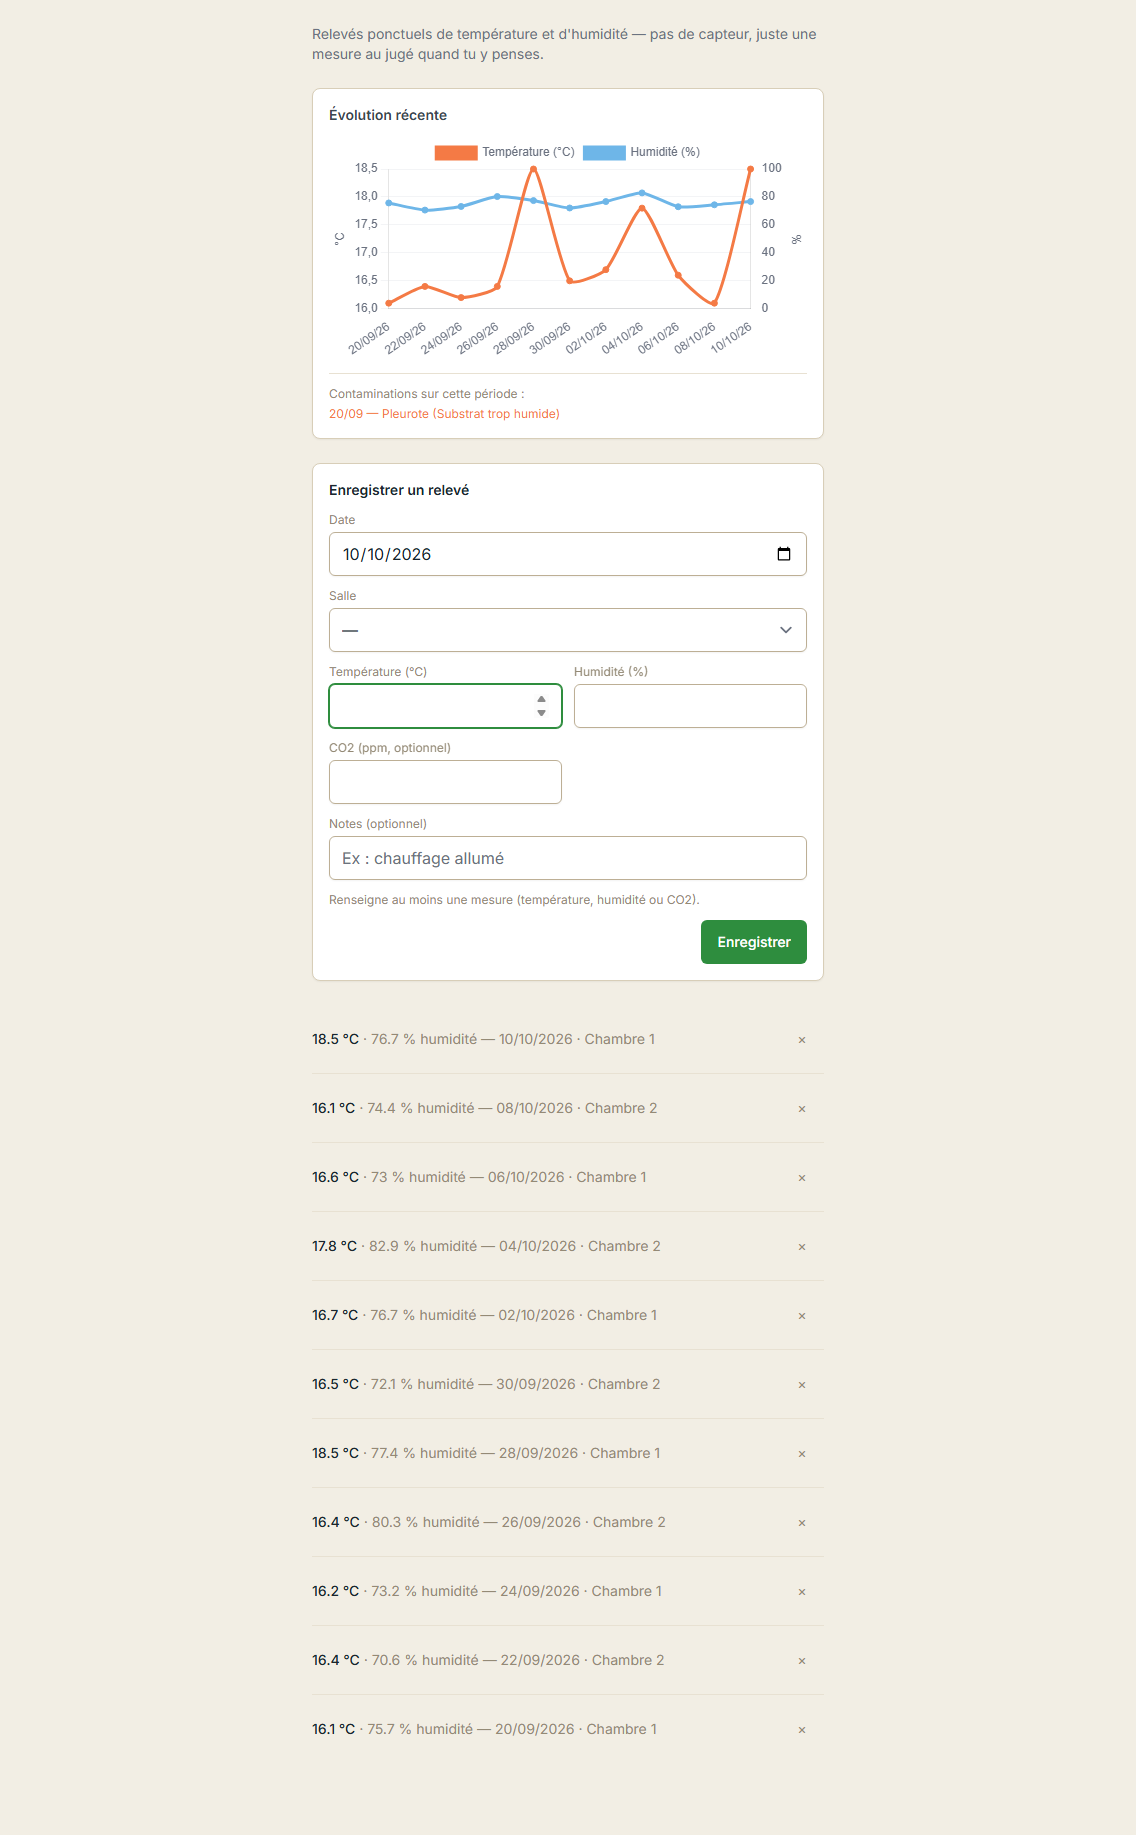1136x1835 pixels.
Task: Click the 10/10 temperature data point
Action: click(x=750, y=169)
